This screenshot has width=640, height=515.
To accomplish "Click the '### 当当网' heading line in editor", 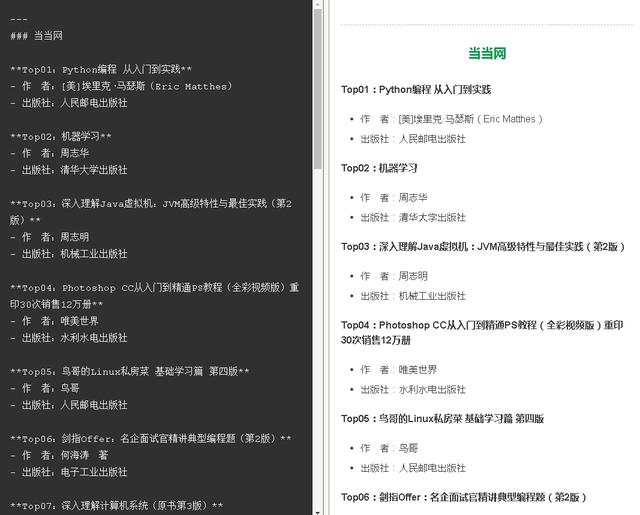I will tap(36, 36).
